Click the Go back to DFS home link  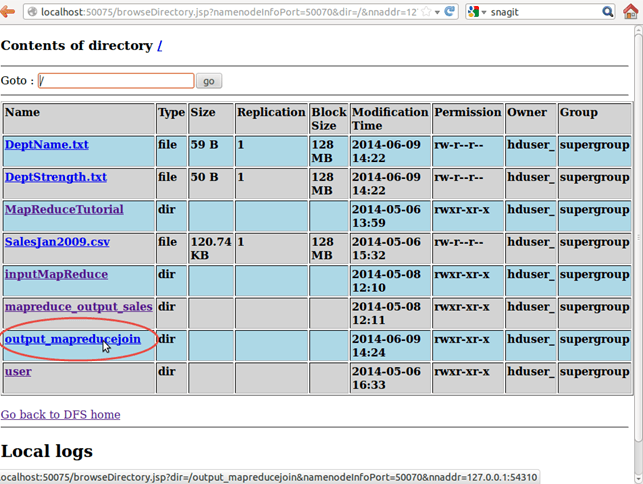point(60,414)
